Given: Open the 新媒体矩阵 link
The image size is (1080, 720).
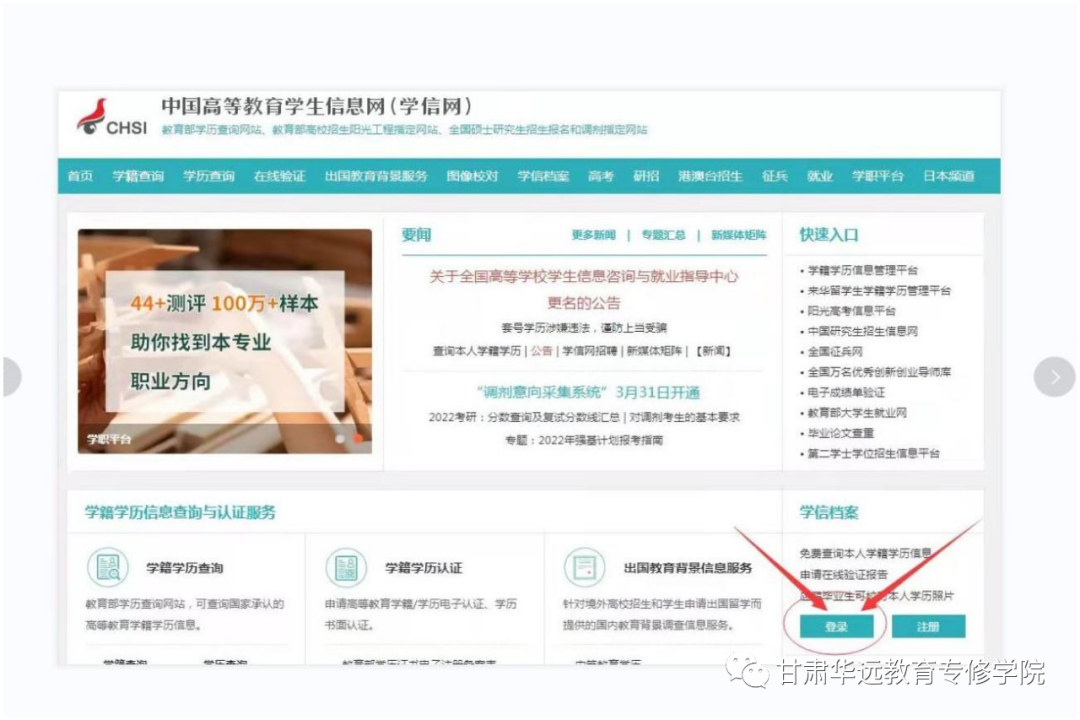Looking at the screenshot, I should pyautogui.click(x=739, y=235).
